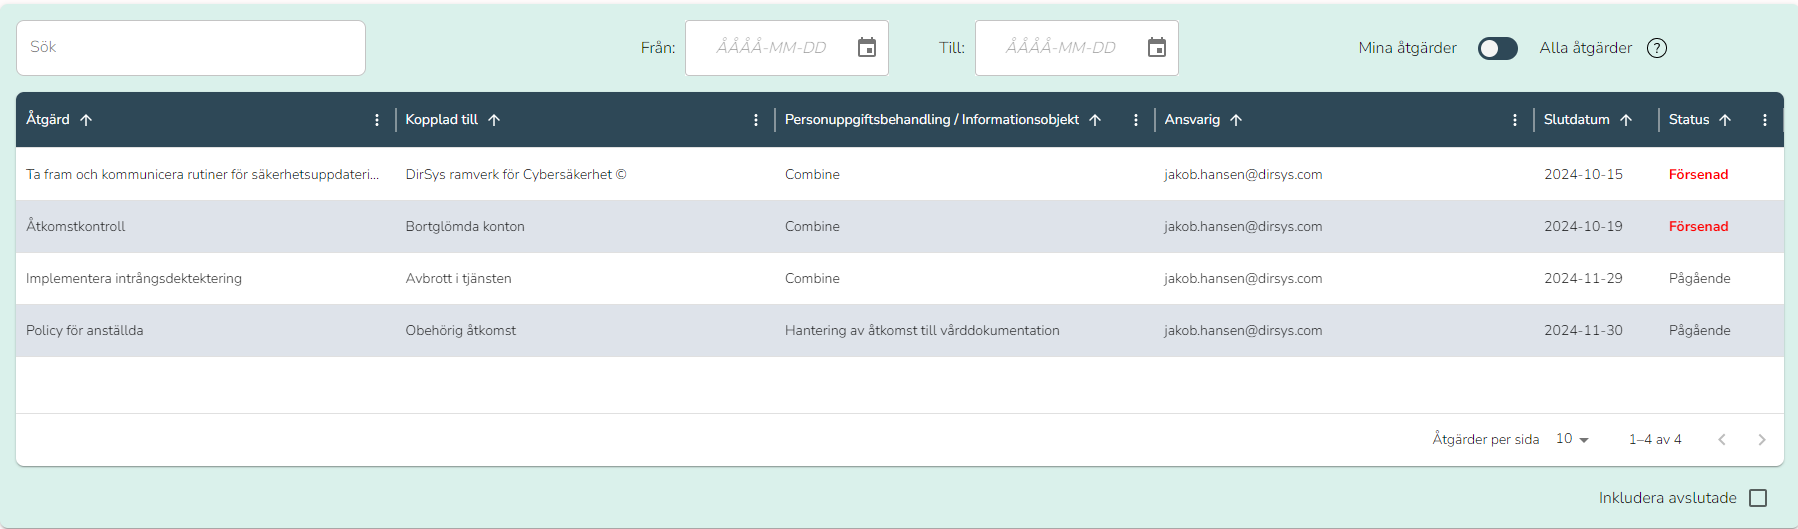Image resolution: width=1798 pixels, height=529 pixels.
Task: Go to previous page arrow
Action: tap(1722, 440)
